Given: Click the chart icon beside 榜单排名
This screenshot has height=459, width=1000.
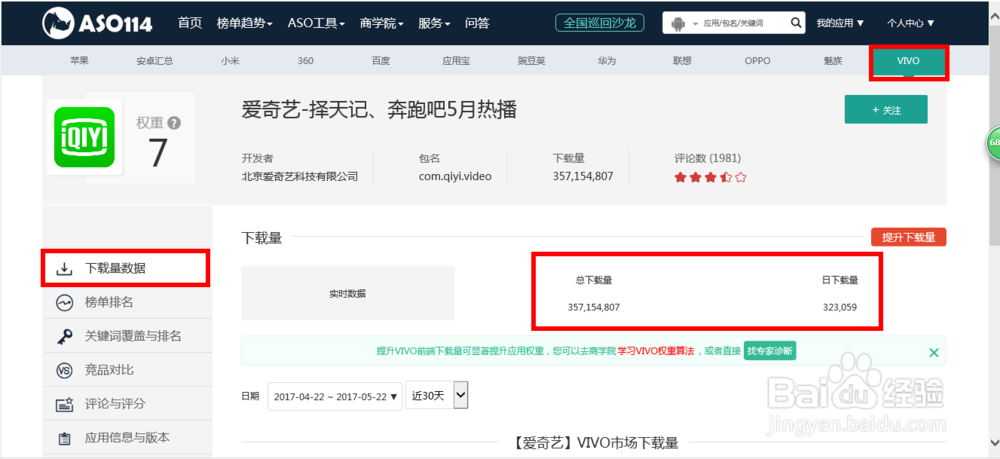Looking at the screenshot, I should [x=64, y=303].
